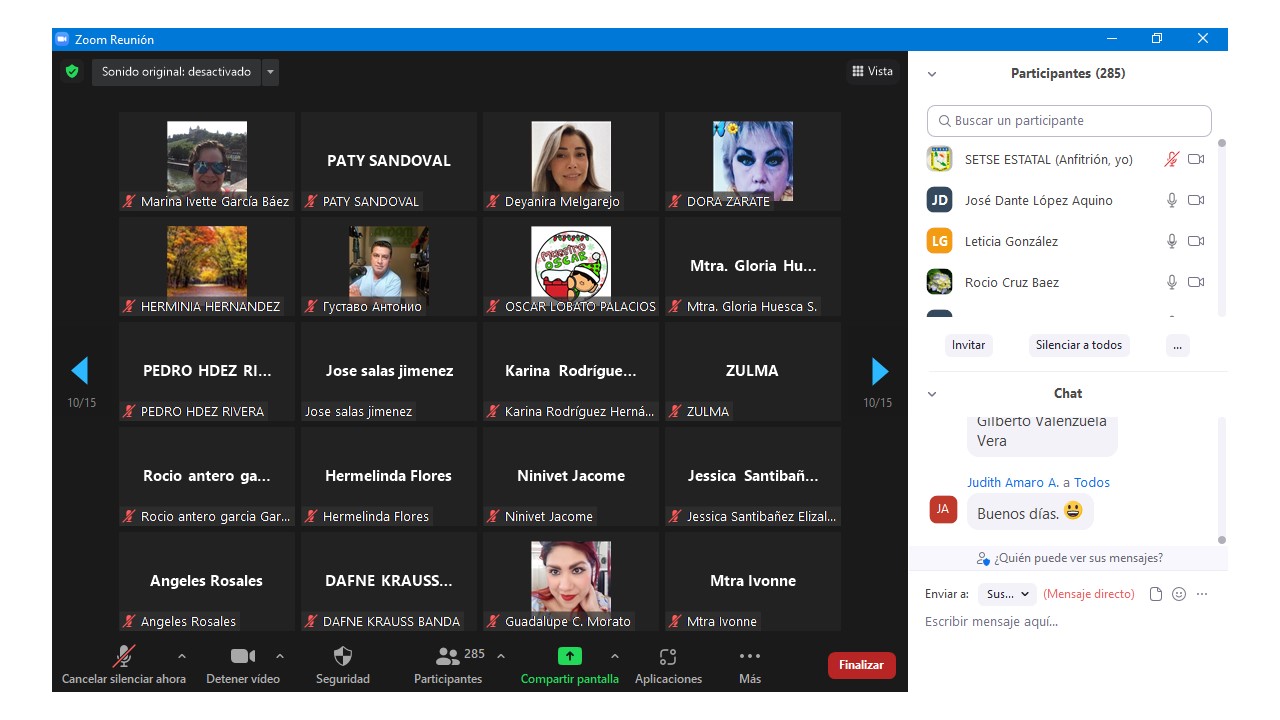
Task: Open participants panel more options ellipsis
Action: point(1177,345)
